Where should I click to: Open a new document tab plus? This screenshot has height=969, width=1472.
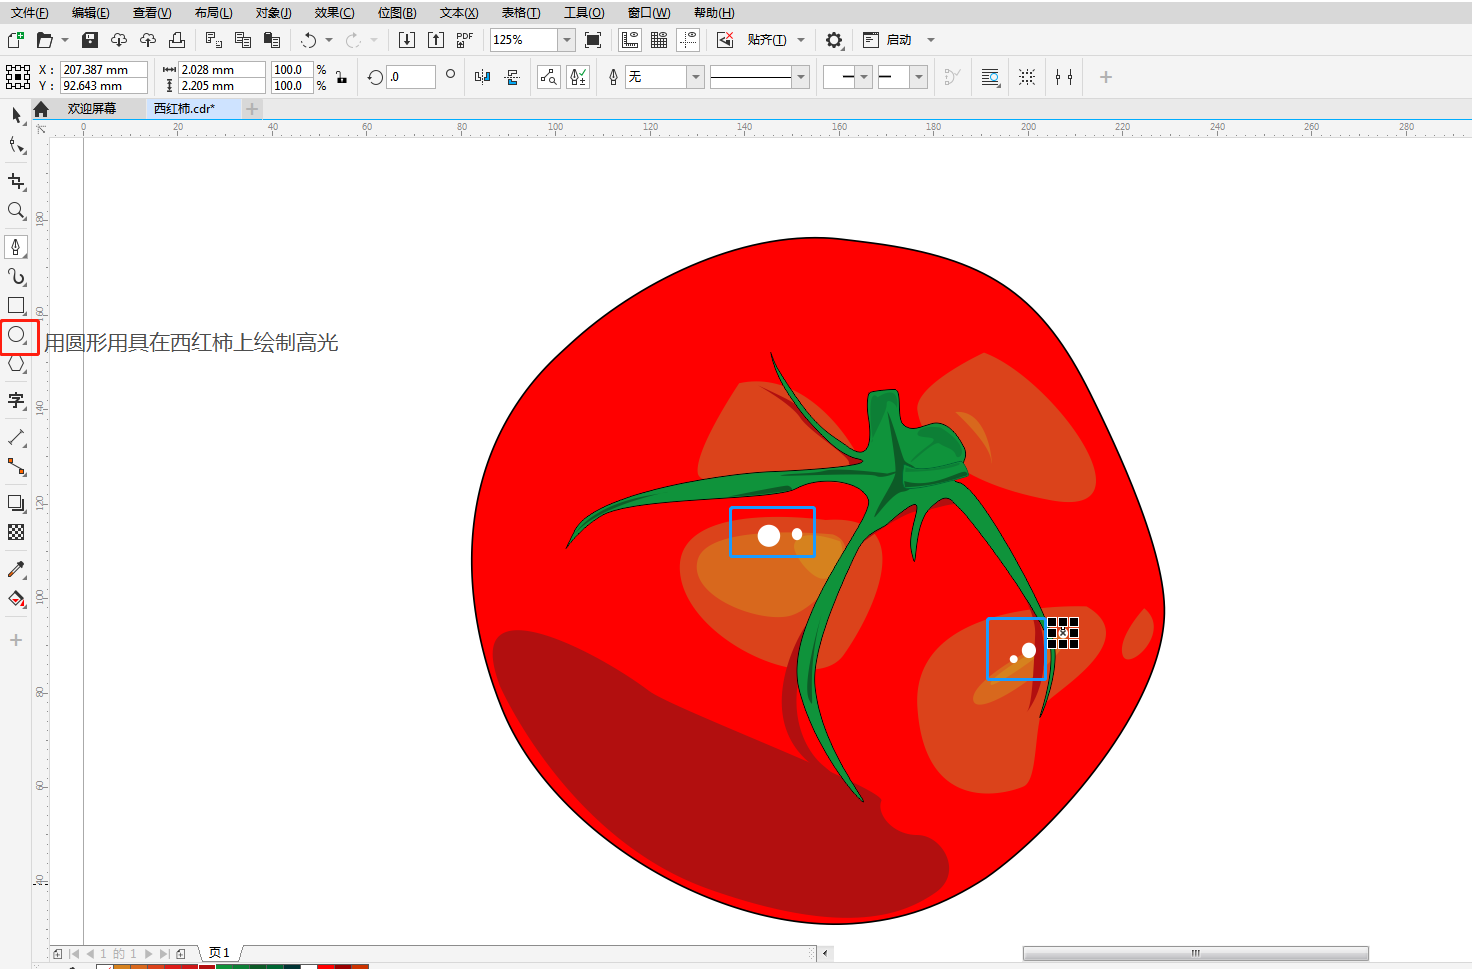pyautogui.click(x=252, y=108)
